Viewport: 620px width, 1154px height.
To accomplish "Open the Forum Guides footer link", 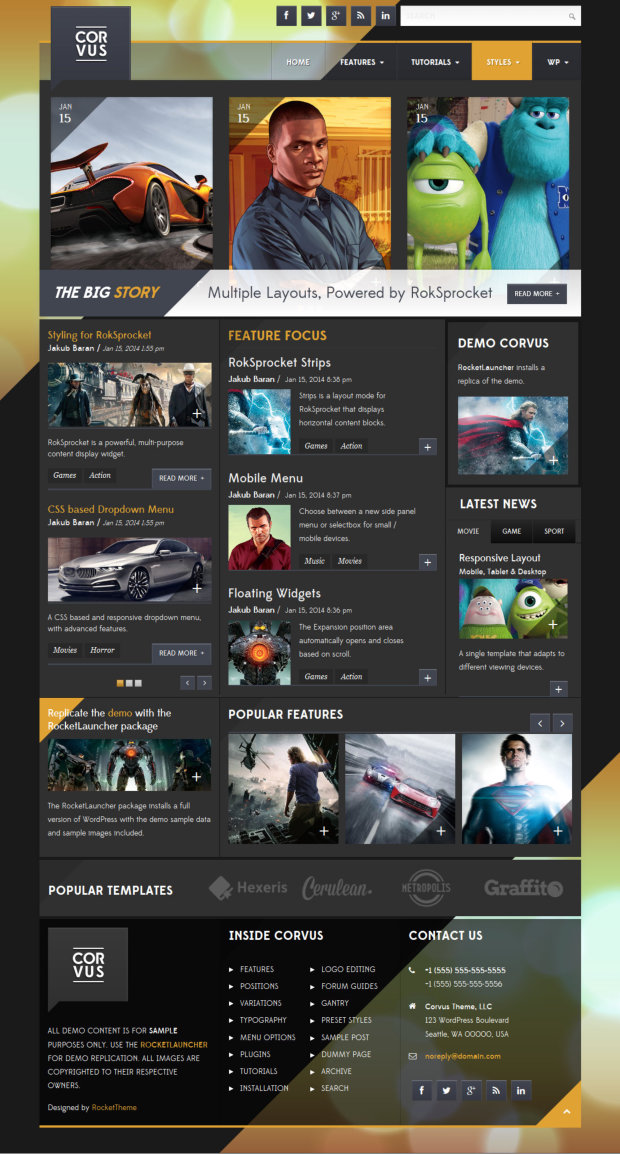I will [x=349, y=986].
